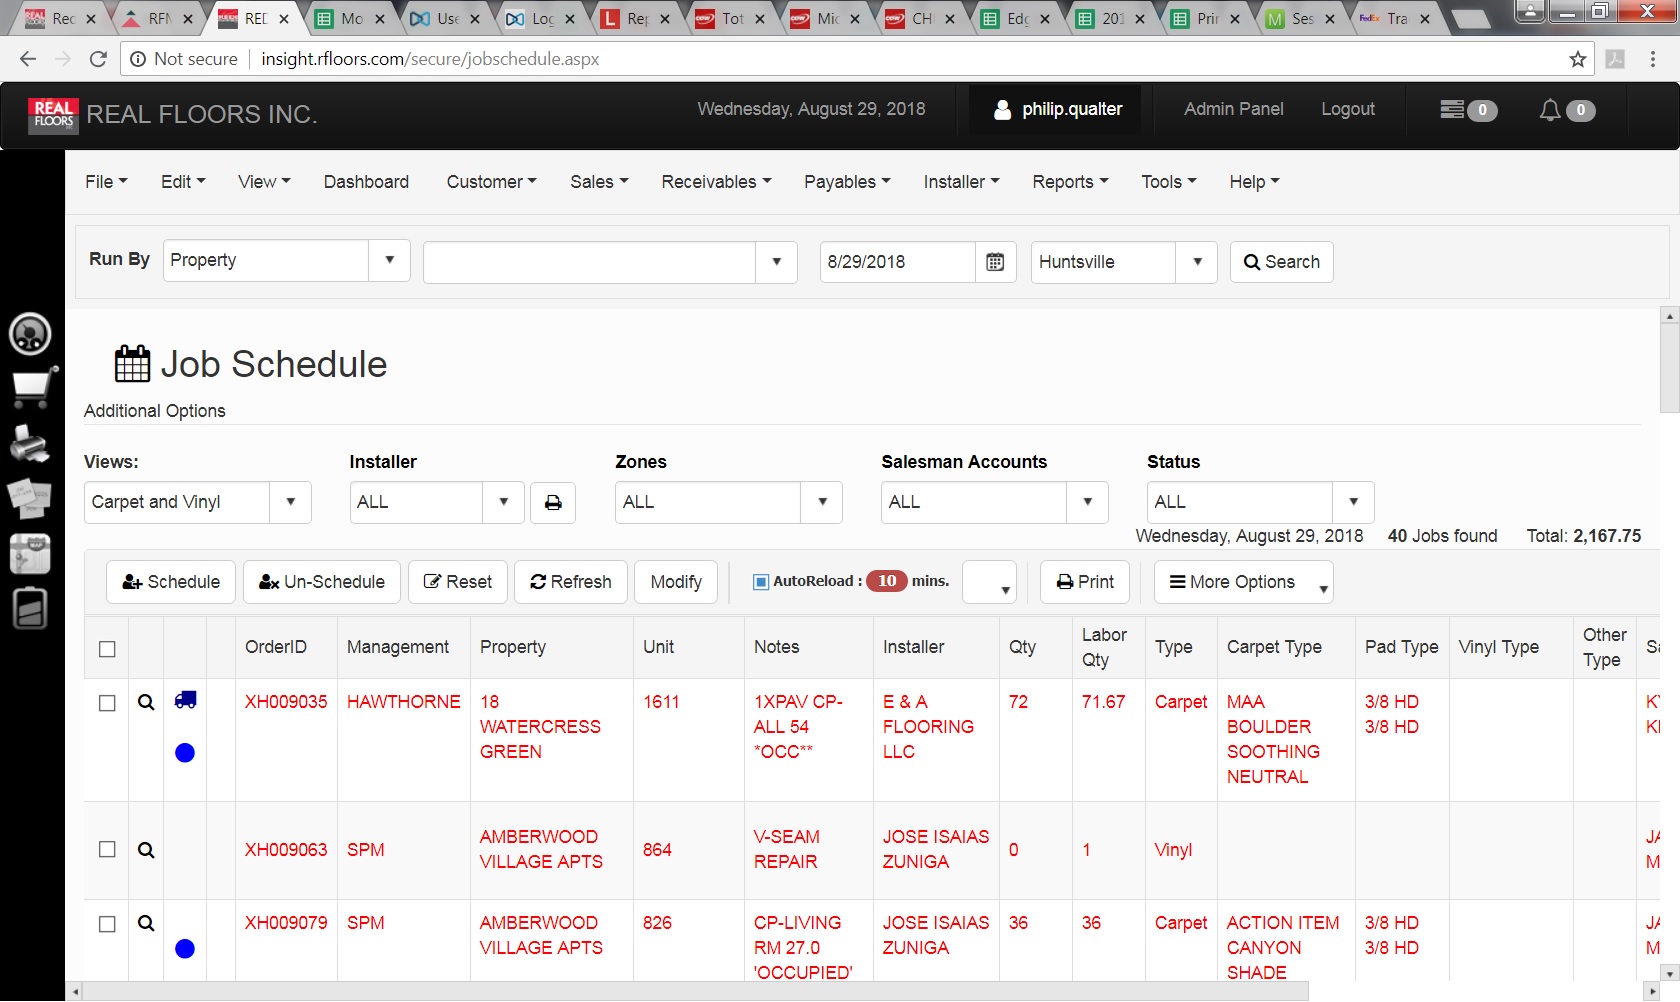Open the Installer menu
Screen dimensions: 1680x1002
point(961,182)
